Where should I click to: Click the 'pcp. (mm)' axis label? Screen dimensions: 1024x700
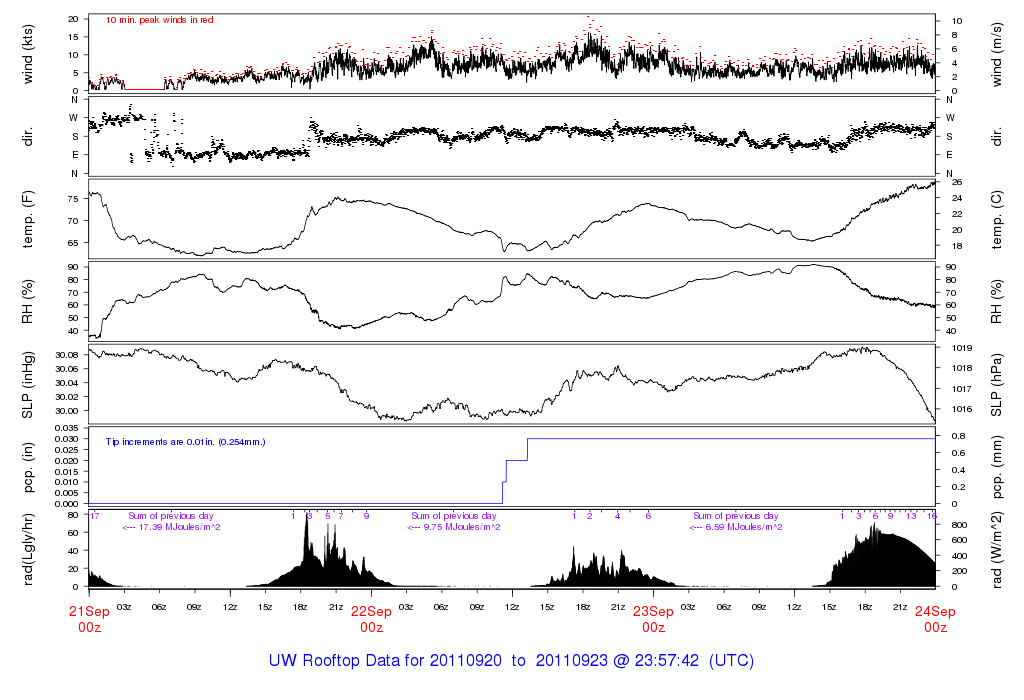[997, 468]
